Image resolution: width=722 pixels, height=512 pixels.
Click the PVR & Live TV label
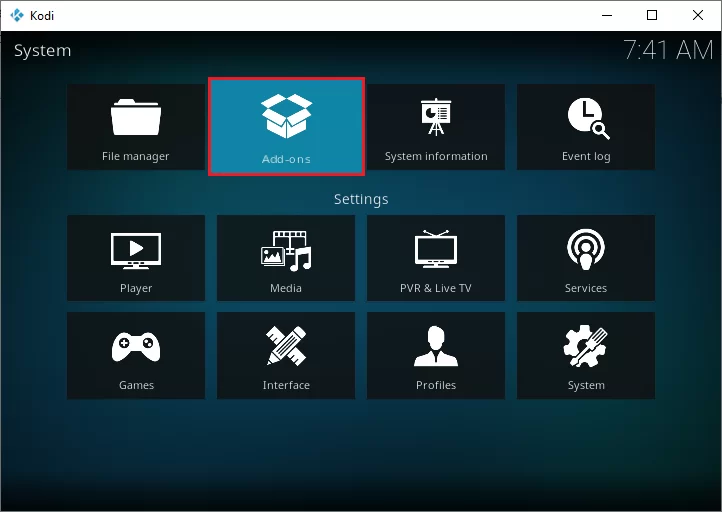coord(436,288)
